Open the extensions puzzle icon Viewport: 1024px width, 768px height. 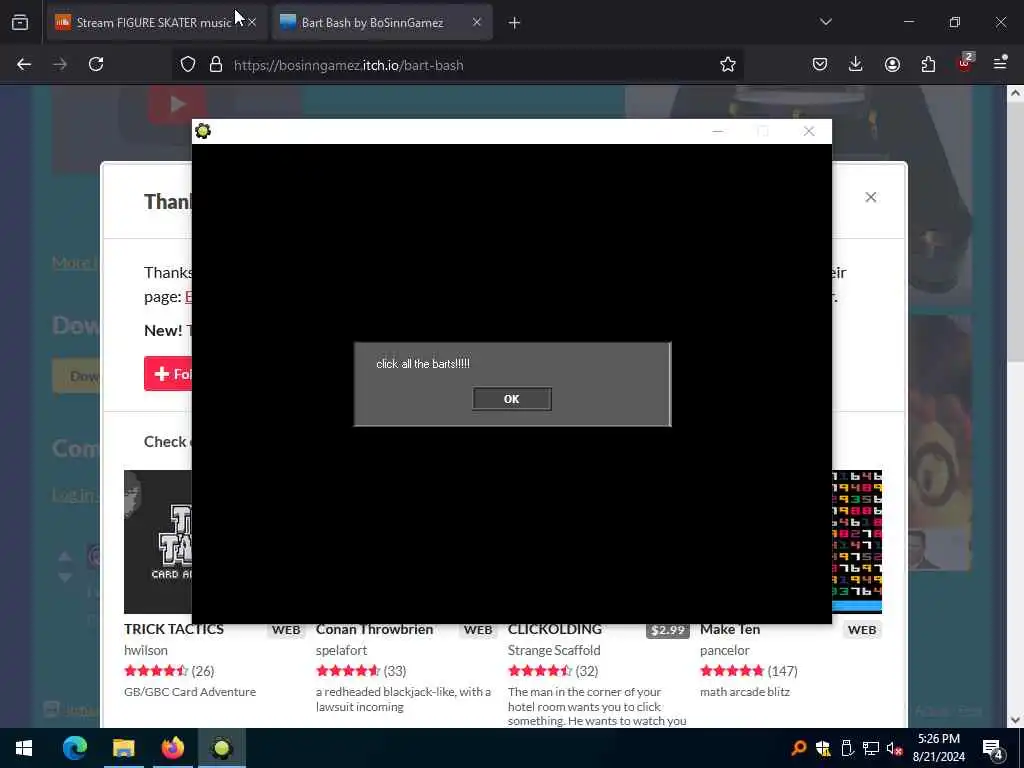[x=928, y=64]
